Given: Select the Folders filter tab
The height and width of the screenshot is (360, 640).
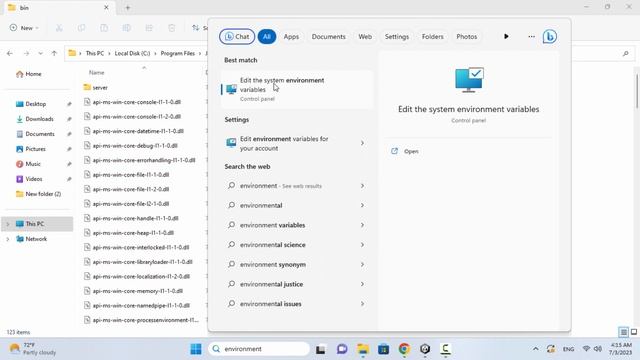Looking at the screenshot, I should tap(433, 37).
